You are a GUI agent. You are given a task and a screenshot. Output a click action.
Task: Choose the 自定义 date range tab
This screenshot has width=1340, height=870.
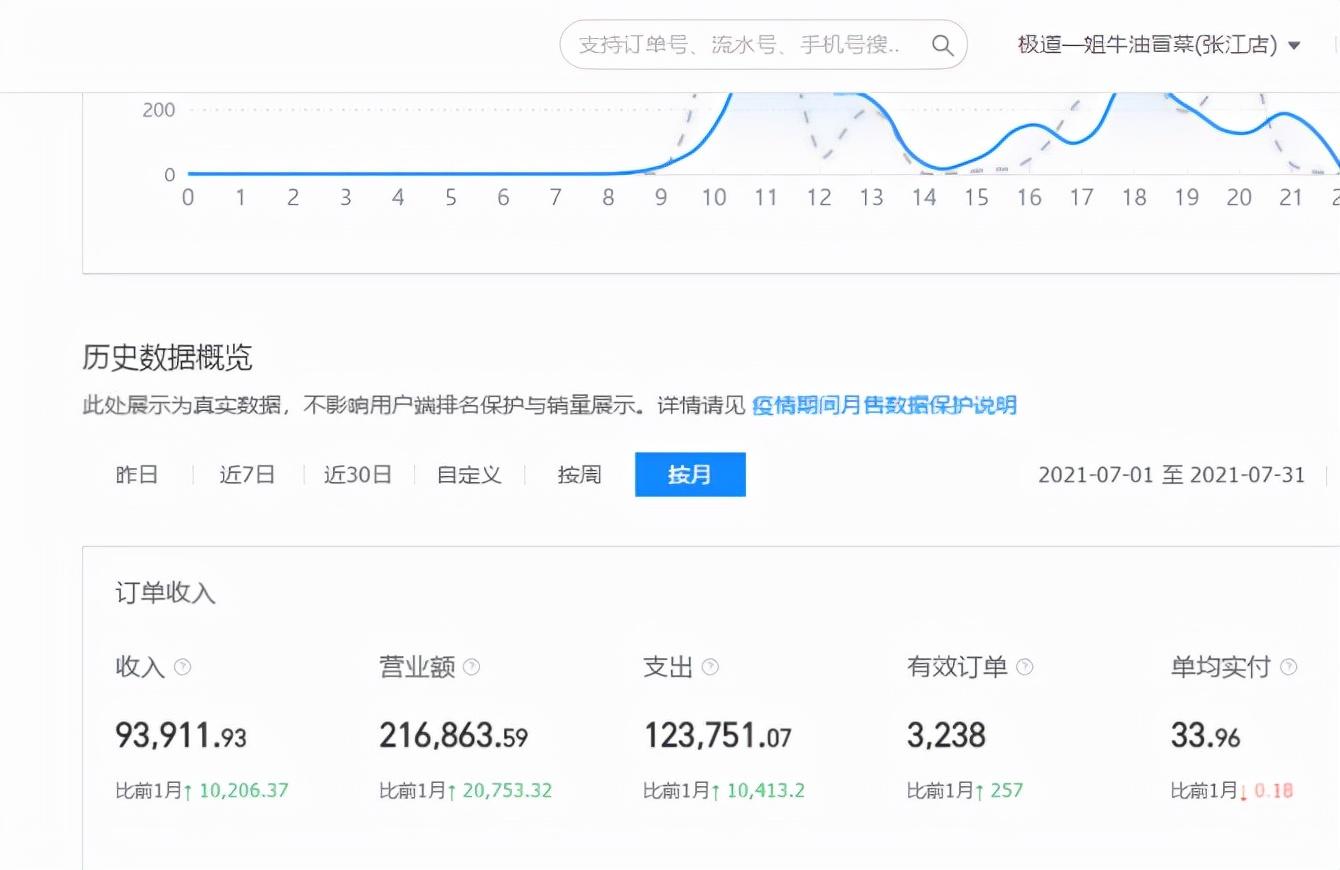pyautogui.click(x=469, y=474)
